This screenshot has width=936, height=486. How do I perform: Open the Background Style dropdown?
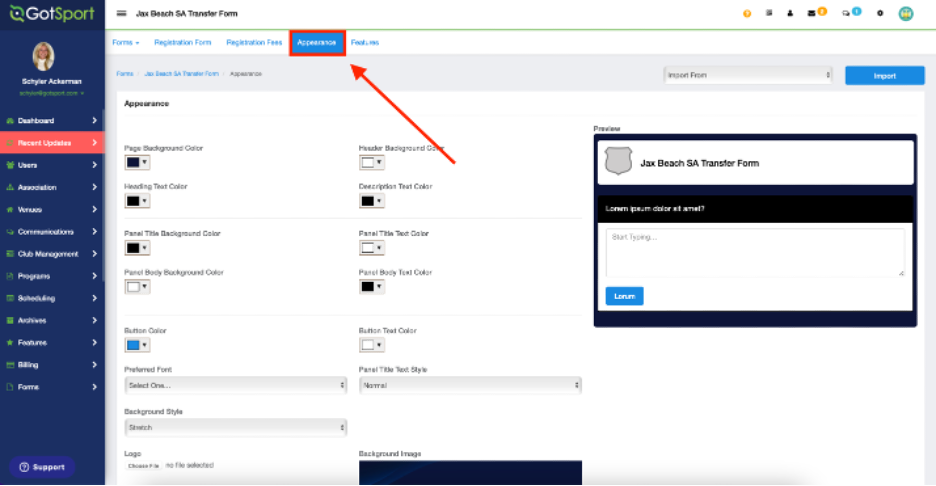point(236,427)
